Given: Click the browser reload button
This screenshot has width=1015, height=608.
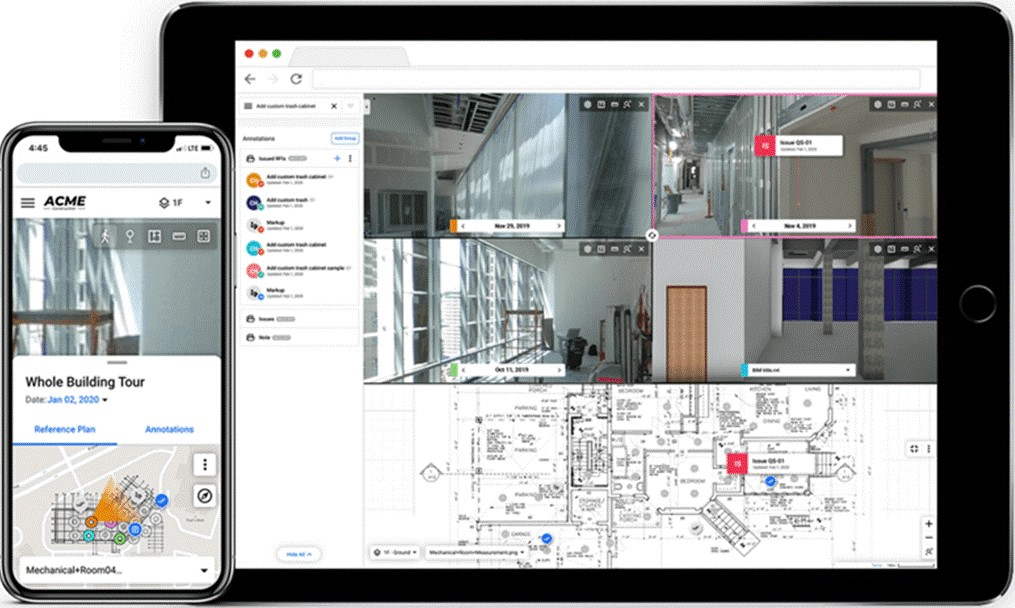Looking at the screenshot, I should click(x=296, y=79).
